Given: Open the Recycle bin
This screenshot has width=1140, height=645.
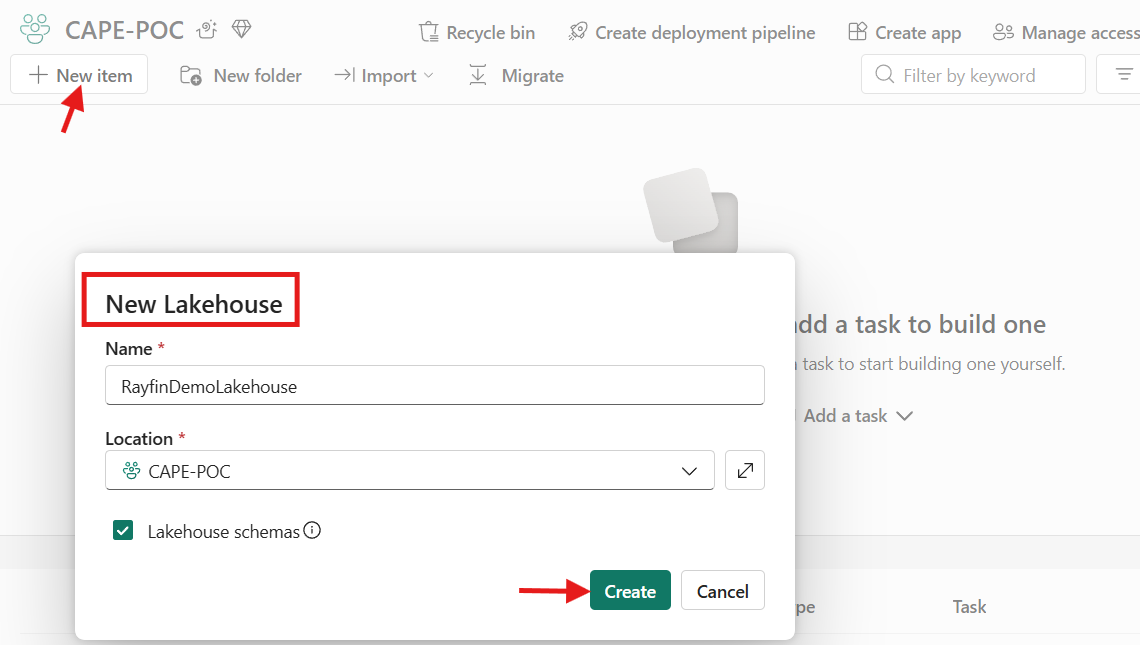Looking at the screenshot, I should click(477, 33).
